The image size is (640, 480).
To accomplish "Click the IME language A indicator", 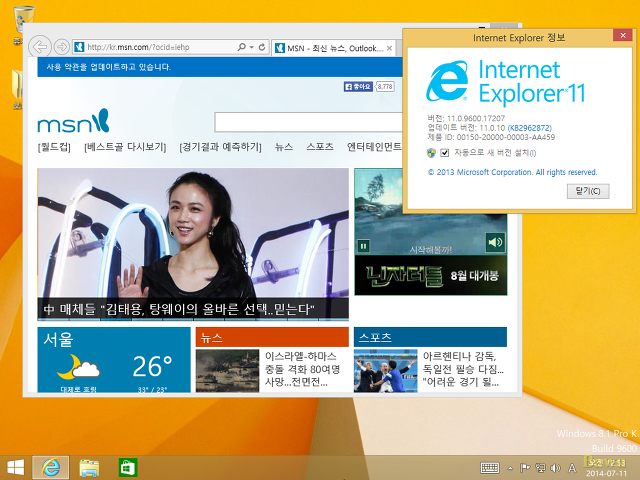I will 572,468.
